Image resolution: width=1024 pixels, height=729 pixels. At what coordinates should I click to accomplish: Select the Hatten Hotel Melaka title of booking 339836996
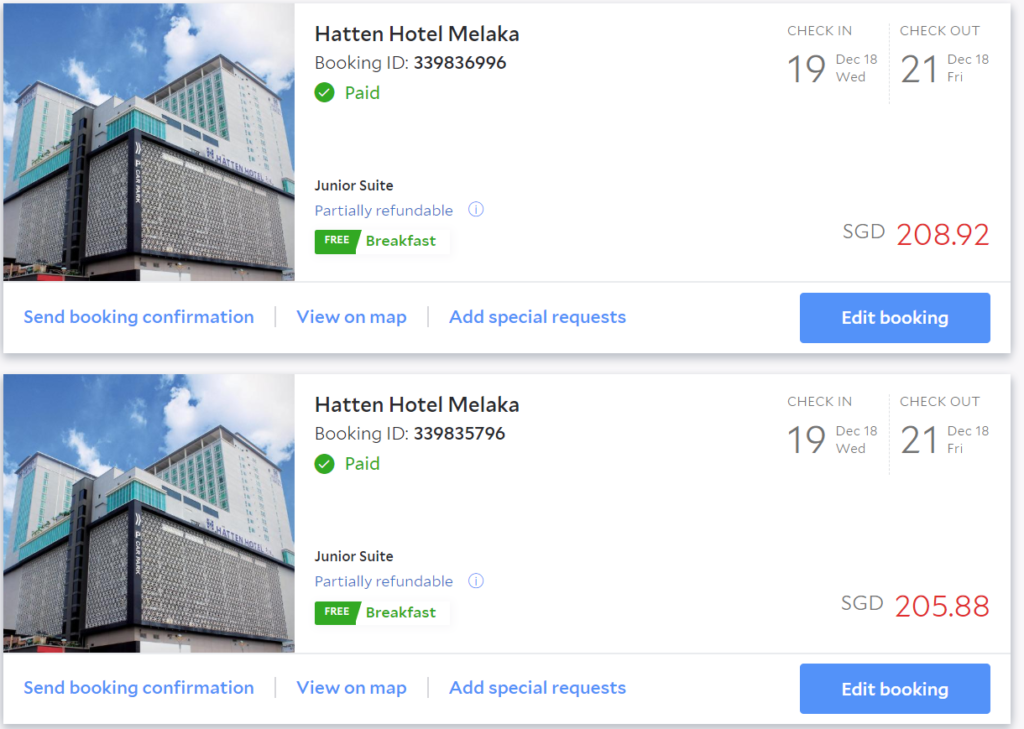point(417,33)
